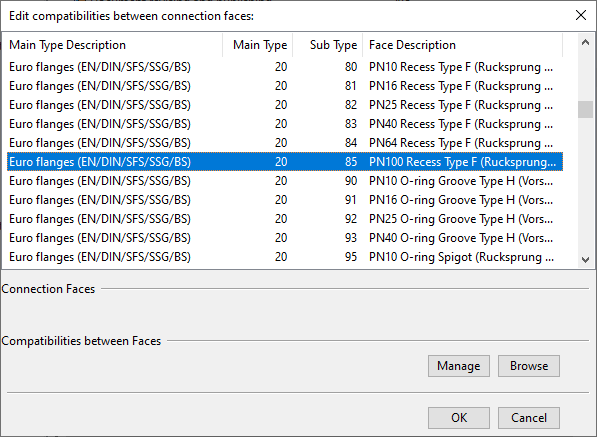This screenshot has height=437, width=597.
Task: Click the Sub Type column header
Action: click(328, 45)
